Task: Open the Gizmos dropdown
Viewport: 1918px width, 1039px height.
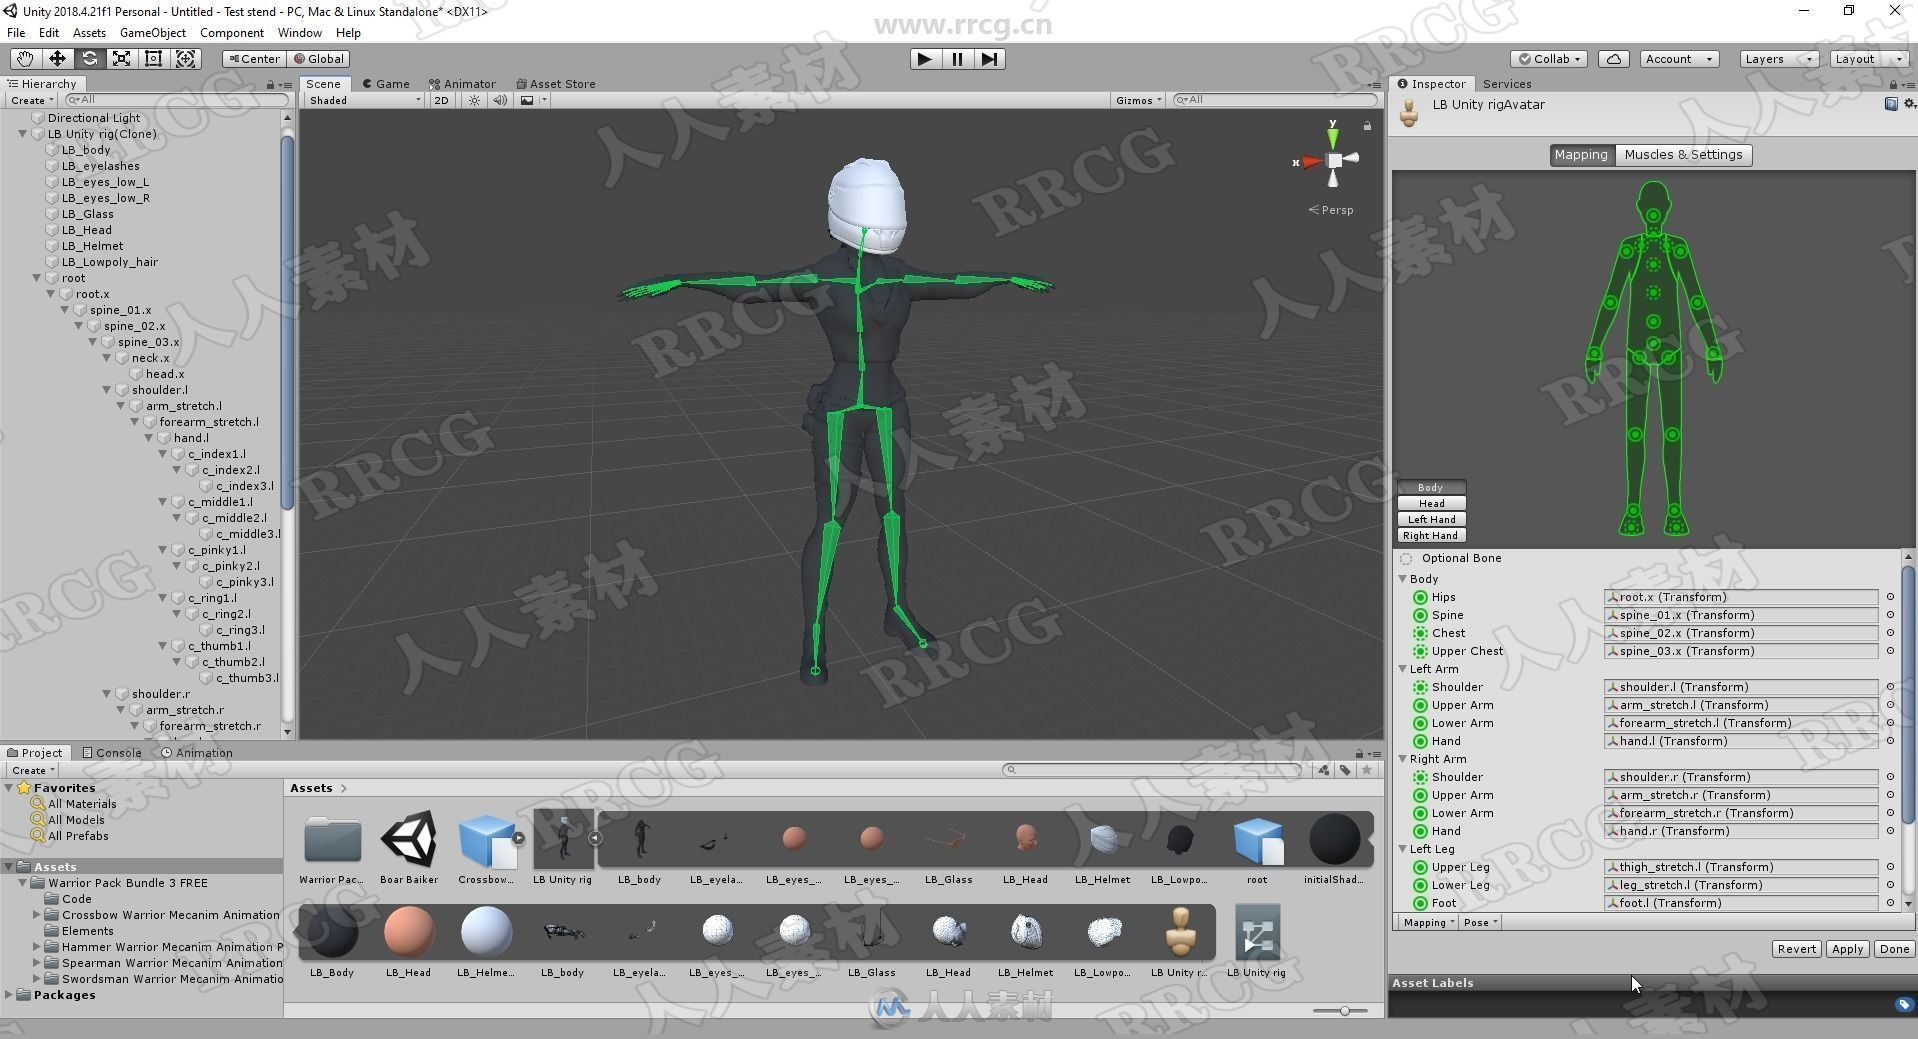Action: 1138,100
